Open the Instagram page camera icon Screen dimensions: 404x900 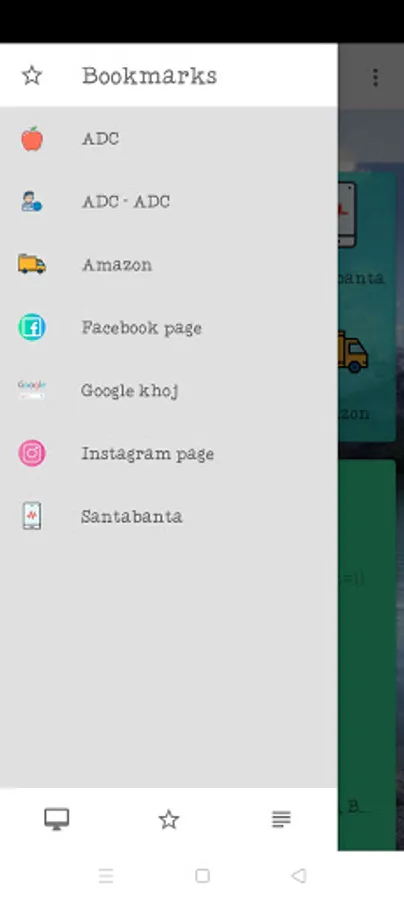click(32, 453)
